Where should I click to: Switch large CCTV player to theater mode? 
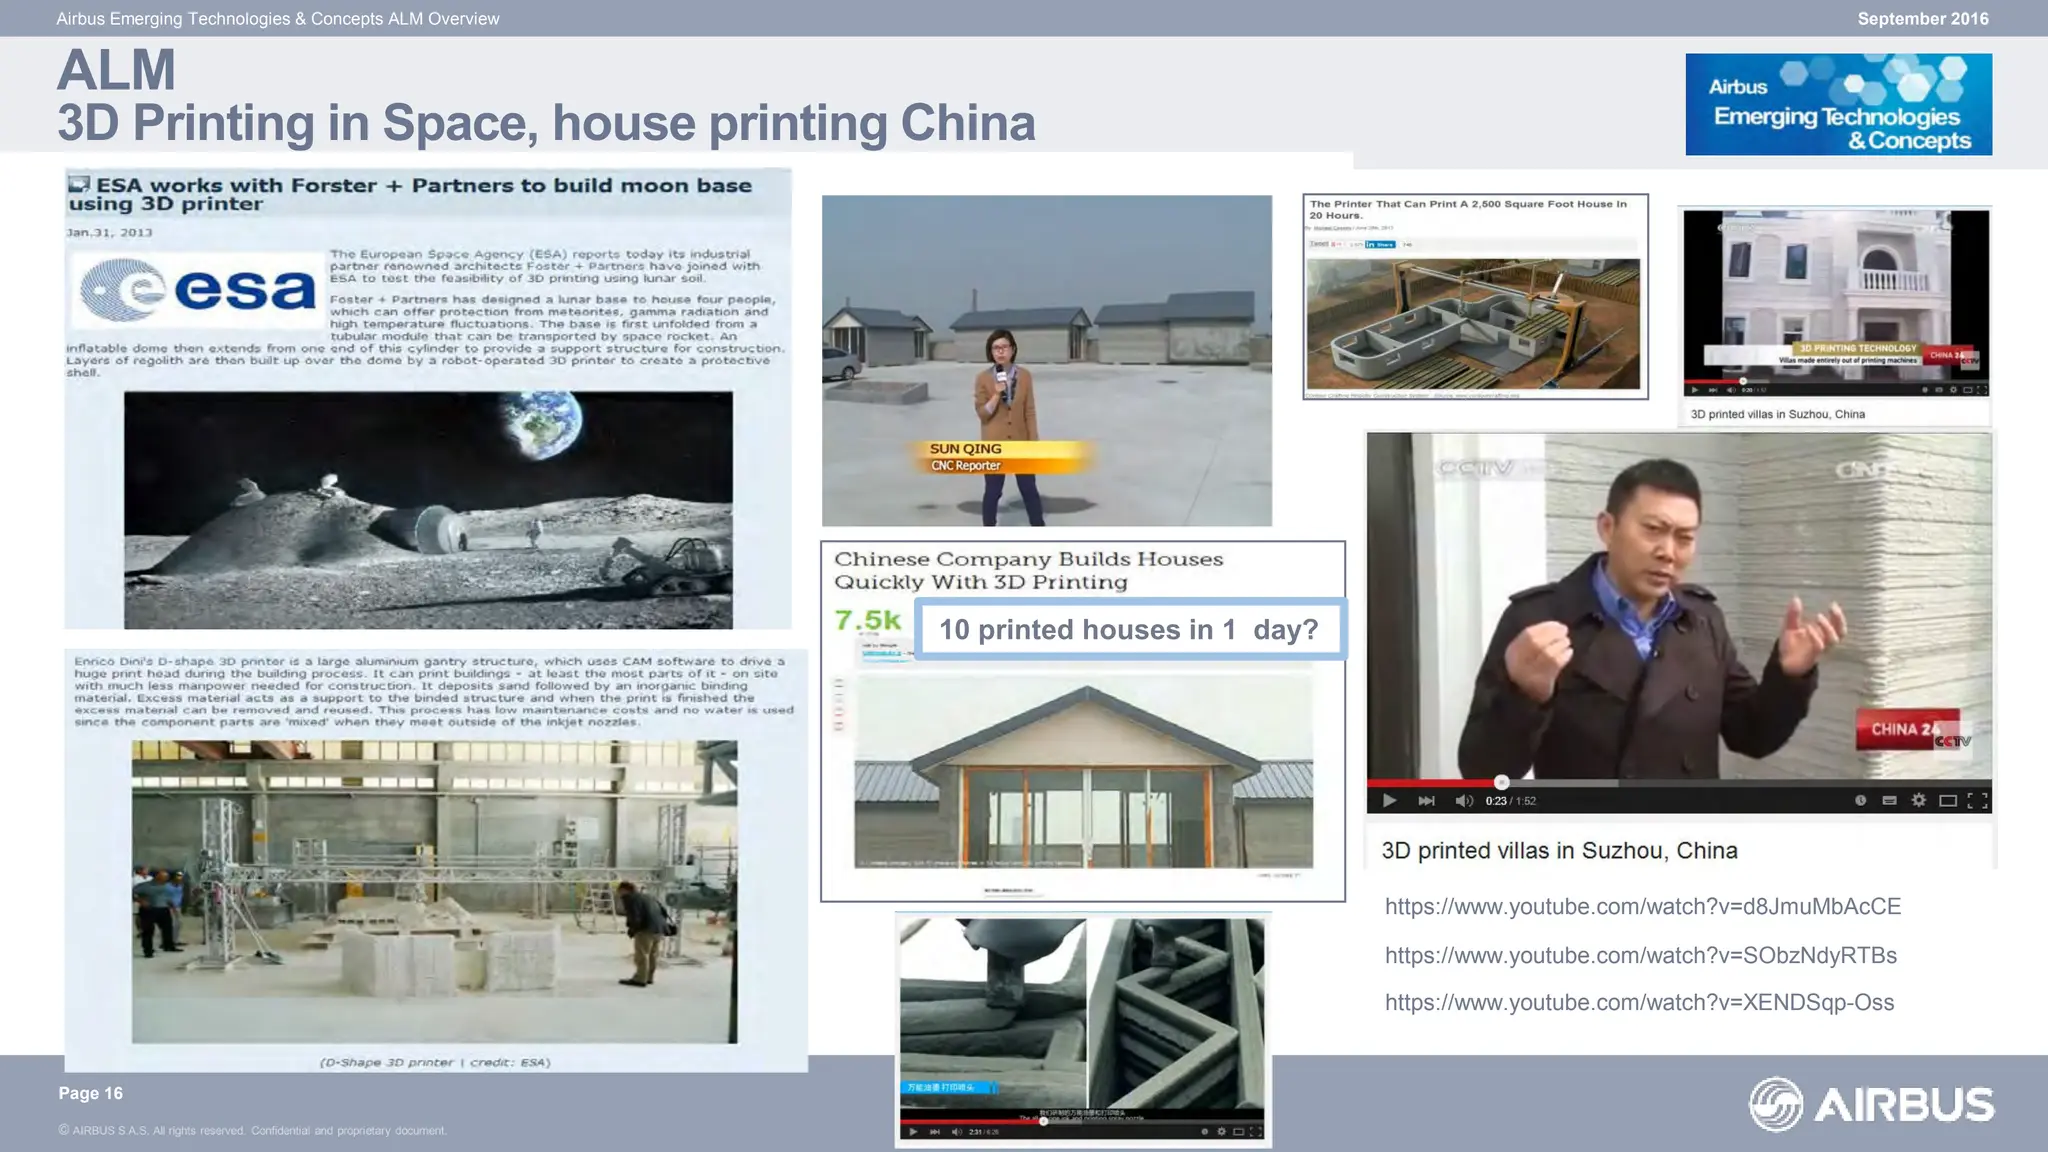(1948, 800)
